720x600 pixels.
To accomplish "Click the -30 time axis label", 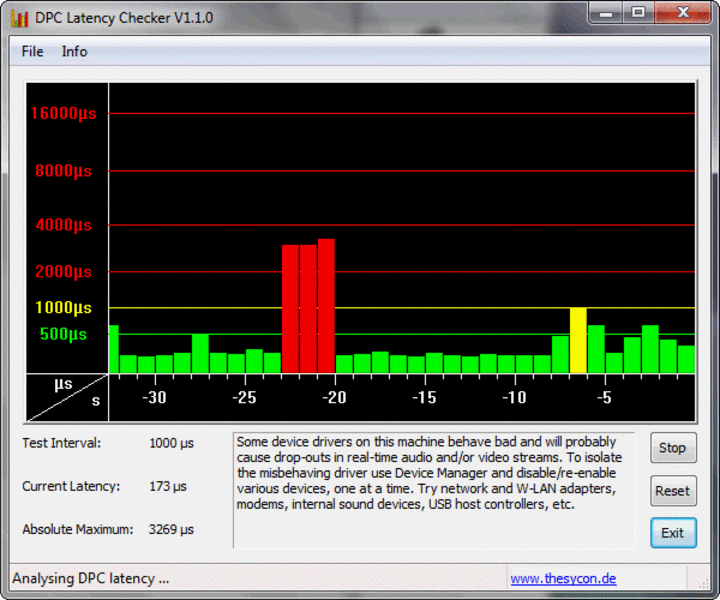I will 154,397.
